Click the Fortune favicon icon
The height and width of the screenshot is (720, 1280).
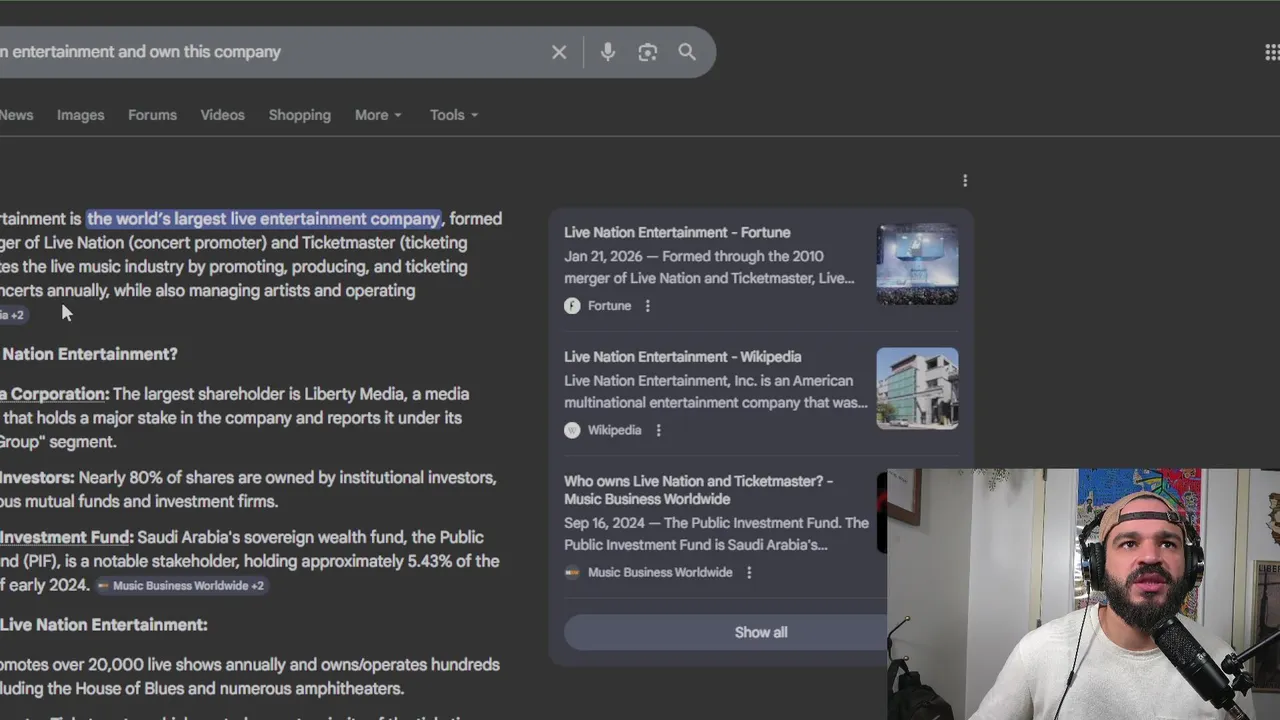572,306
